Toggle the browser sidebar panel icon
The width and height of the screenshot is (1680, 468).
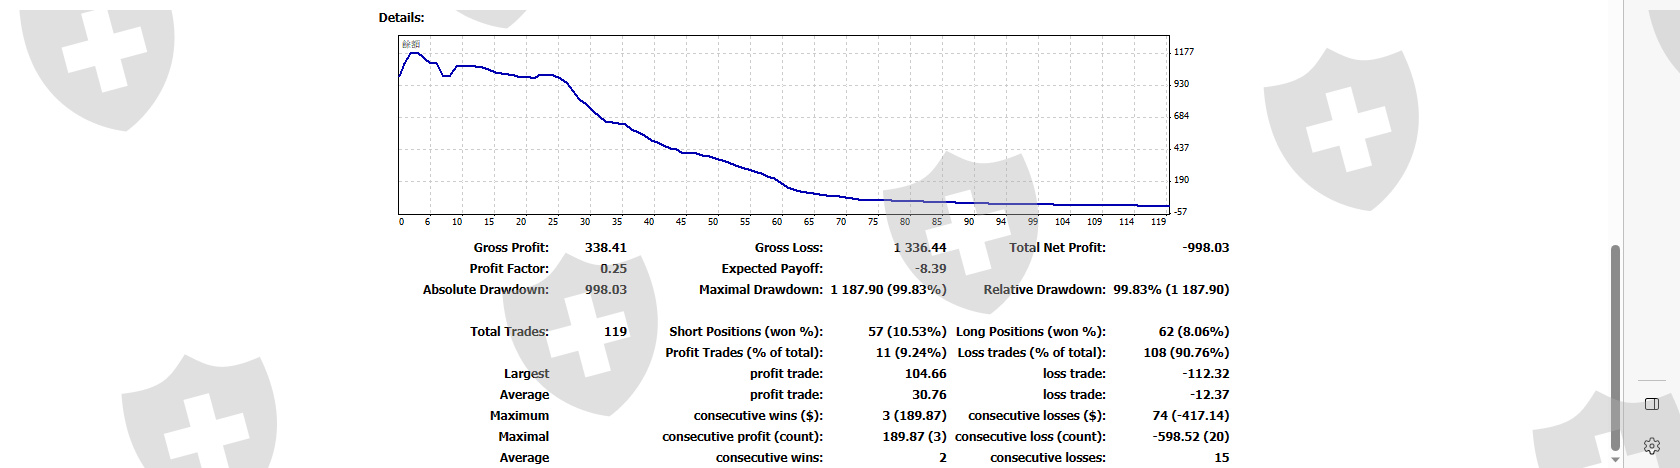pyautogui.click(x=1652, y=404)
